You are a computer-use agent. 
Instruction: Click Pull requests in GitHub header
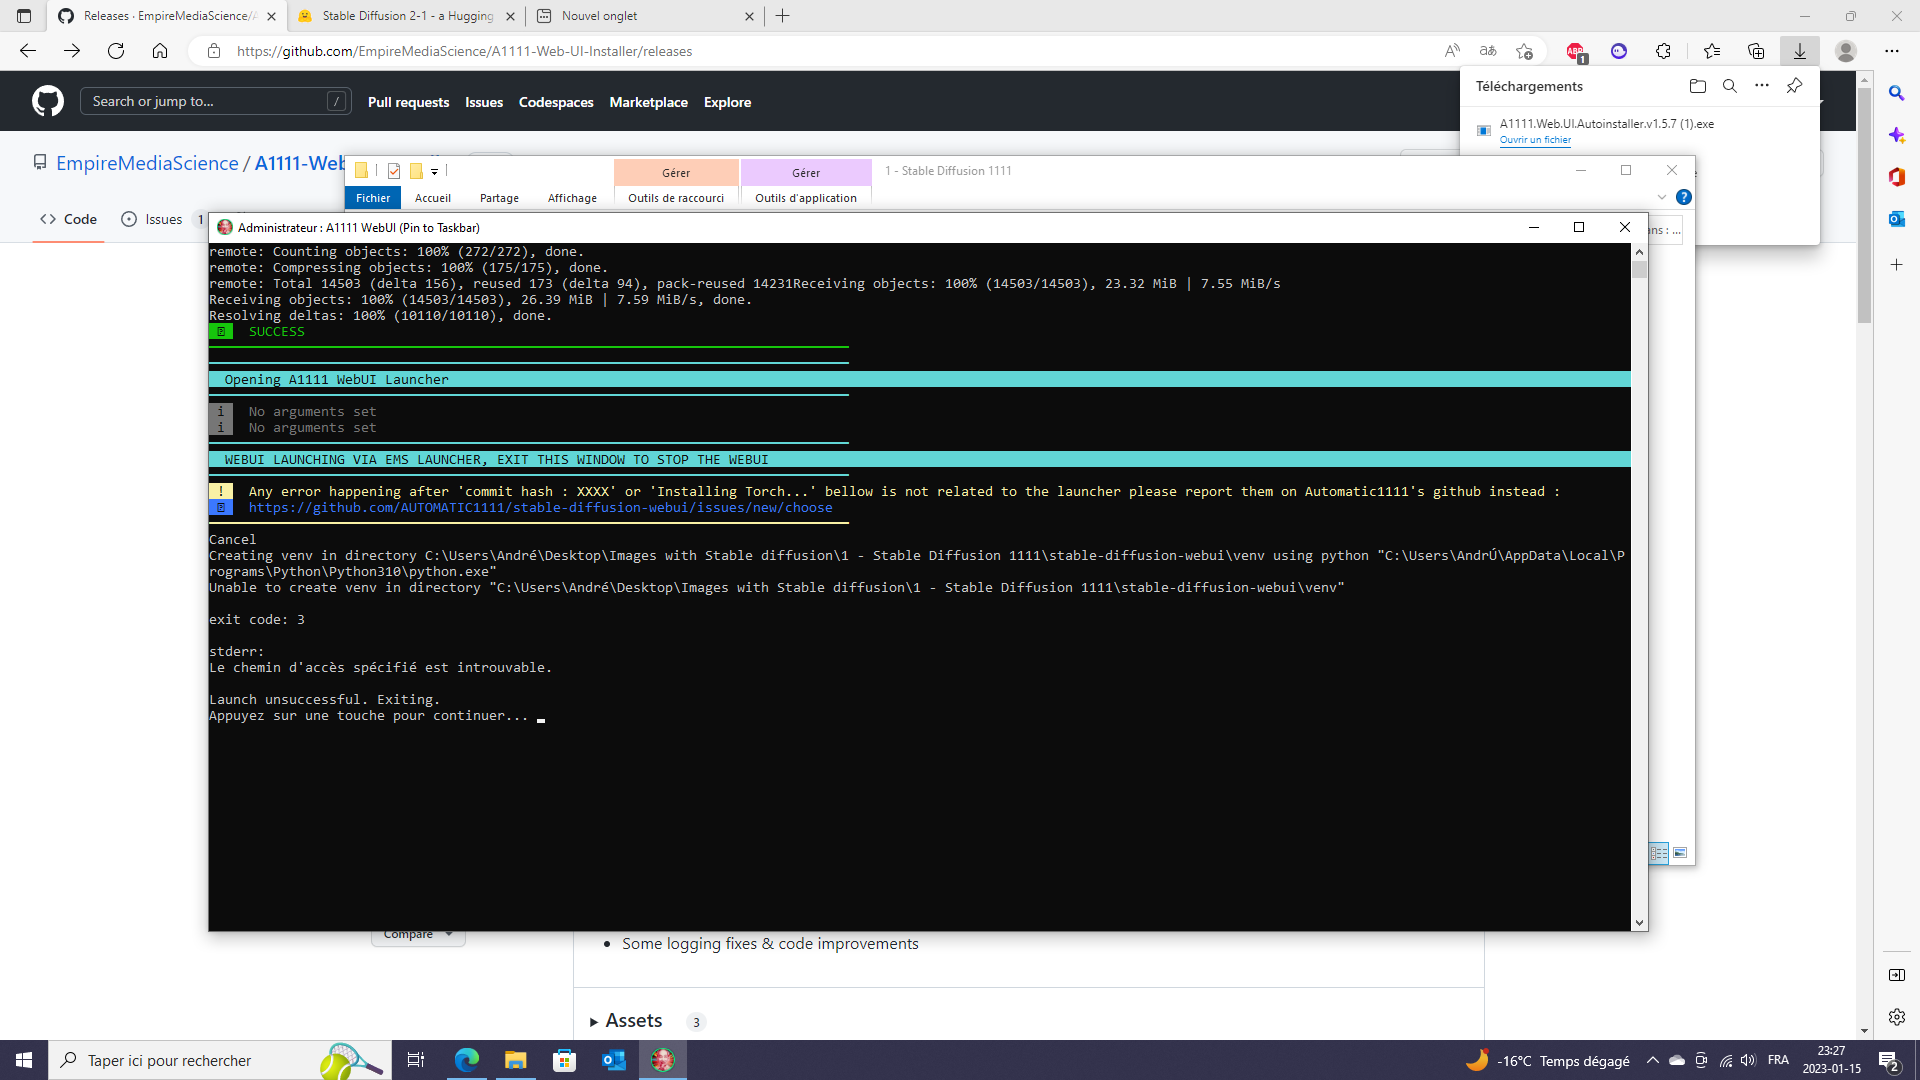[x=408, y=102]
